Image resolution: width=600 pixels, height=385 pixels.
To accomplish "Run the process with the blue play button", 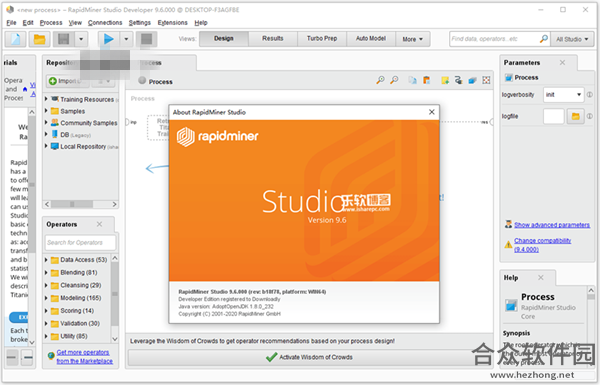I will [109, 39].
